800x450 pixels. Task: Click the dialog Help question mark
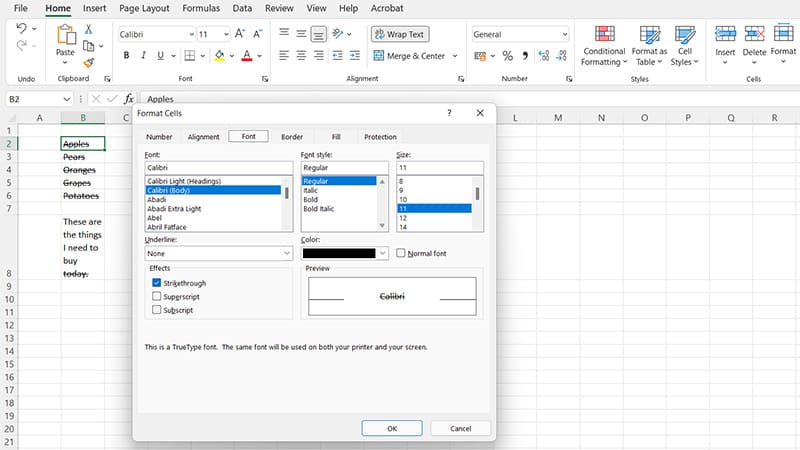point(449,113)
